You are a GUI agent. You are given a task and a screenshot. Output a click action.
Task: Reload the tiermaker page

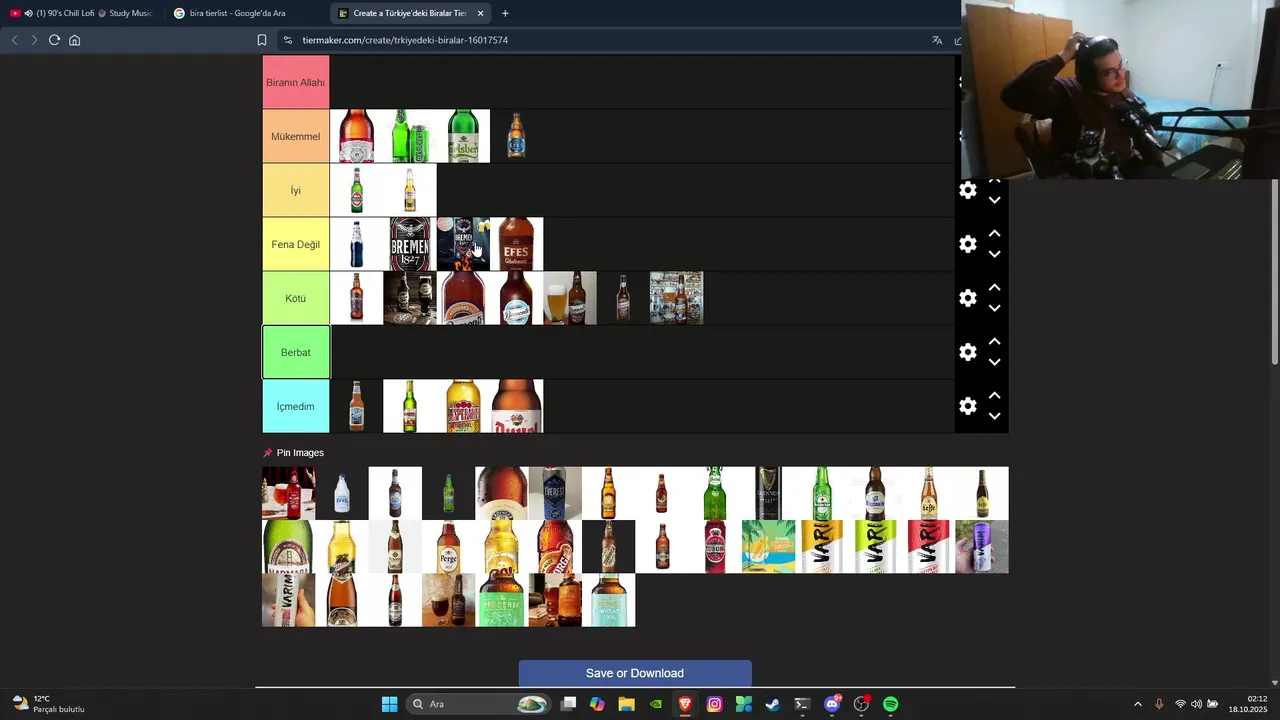(x=54, y=40)
